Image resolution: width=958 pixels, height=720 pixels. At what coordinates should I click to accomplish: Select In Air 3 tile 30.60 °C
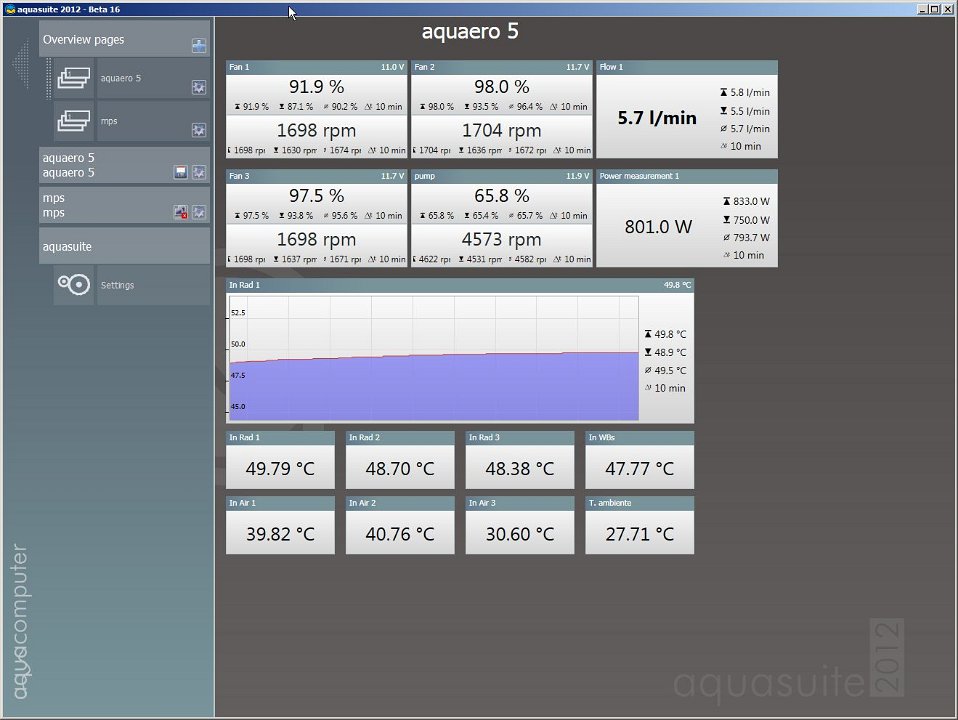pos(520,526)
